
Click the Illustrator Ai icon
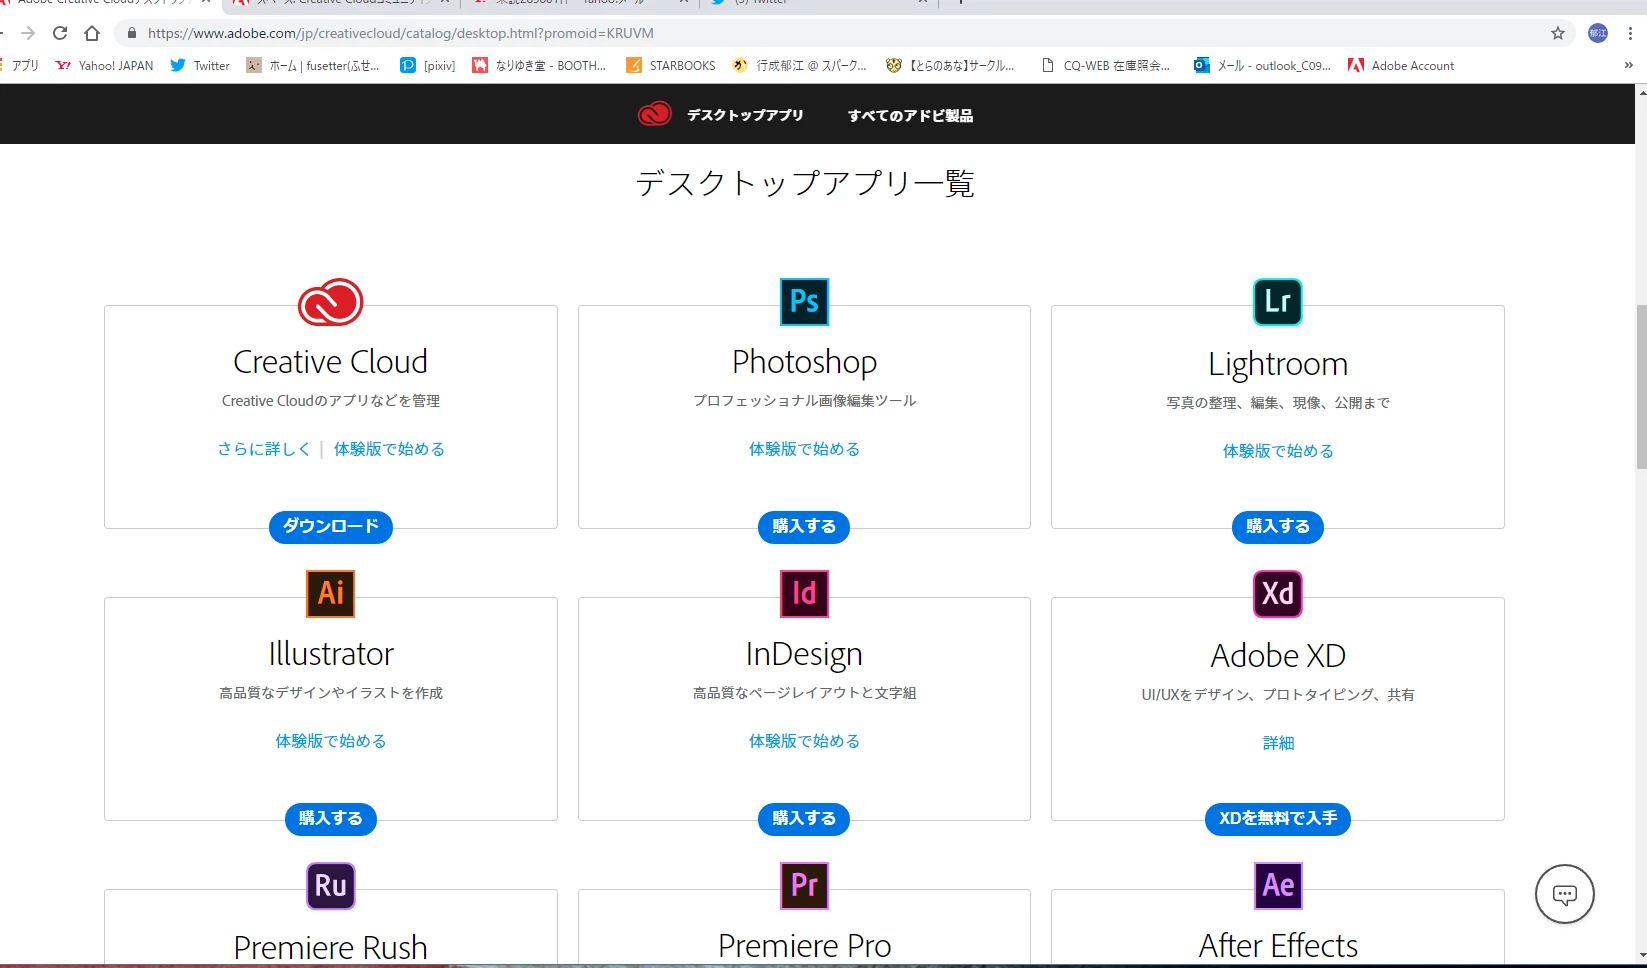point(331,593)
